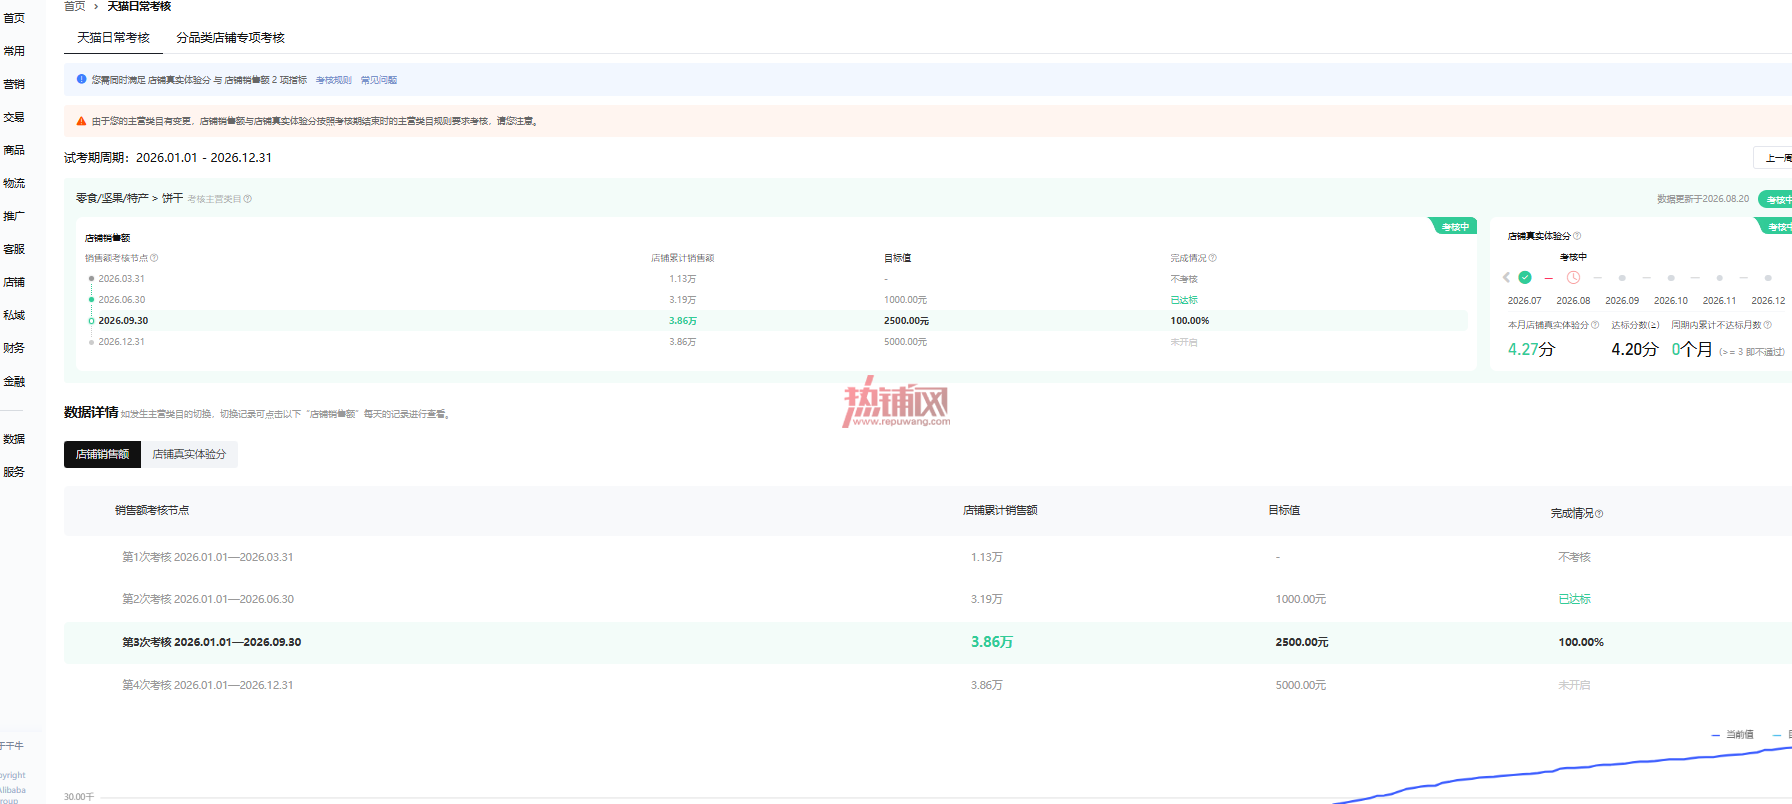Click 第4次考核 2026.01.01—2026.12.31 row
This screenshot has height=804, width=1792.
coord(928,685)
